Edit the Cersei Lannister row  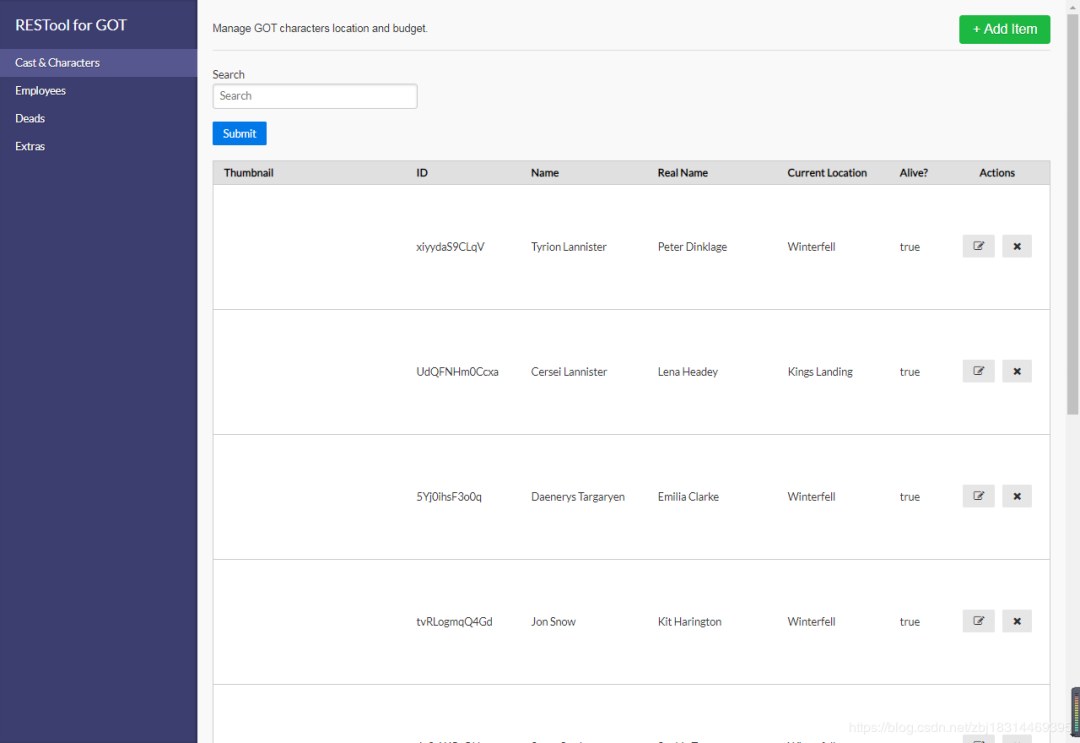[x=978, y=371]
